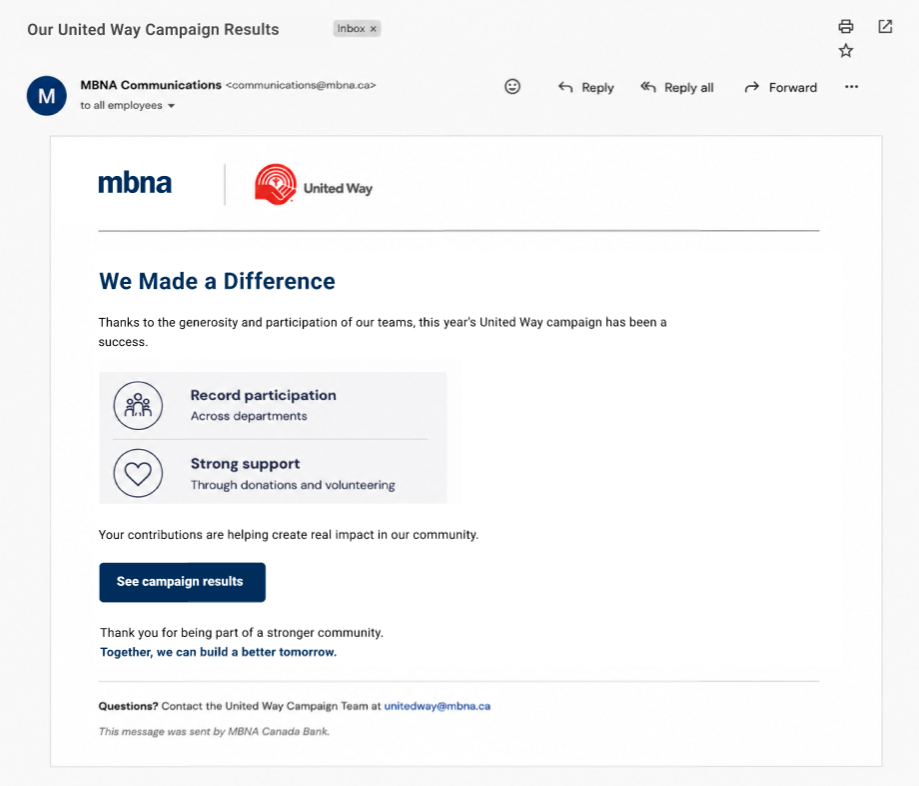The width and height of the screenshot is (919, 786).
Task: Remove the Inbox label with its x
Action: pos(373,29)
